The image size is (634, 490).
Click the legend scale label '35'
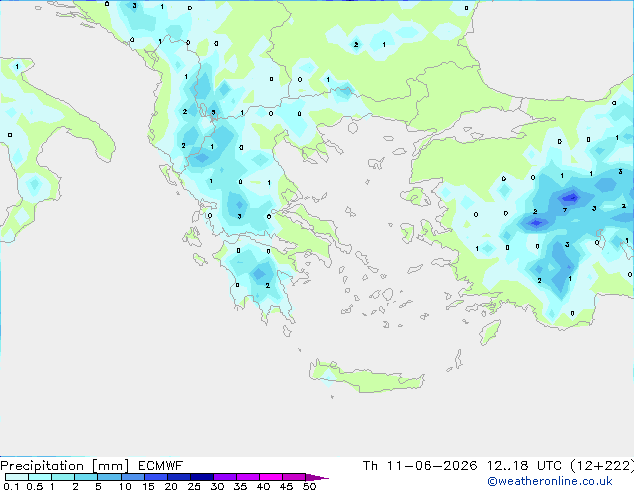241,486
